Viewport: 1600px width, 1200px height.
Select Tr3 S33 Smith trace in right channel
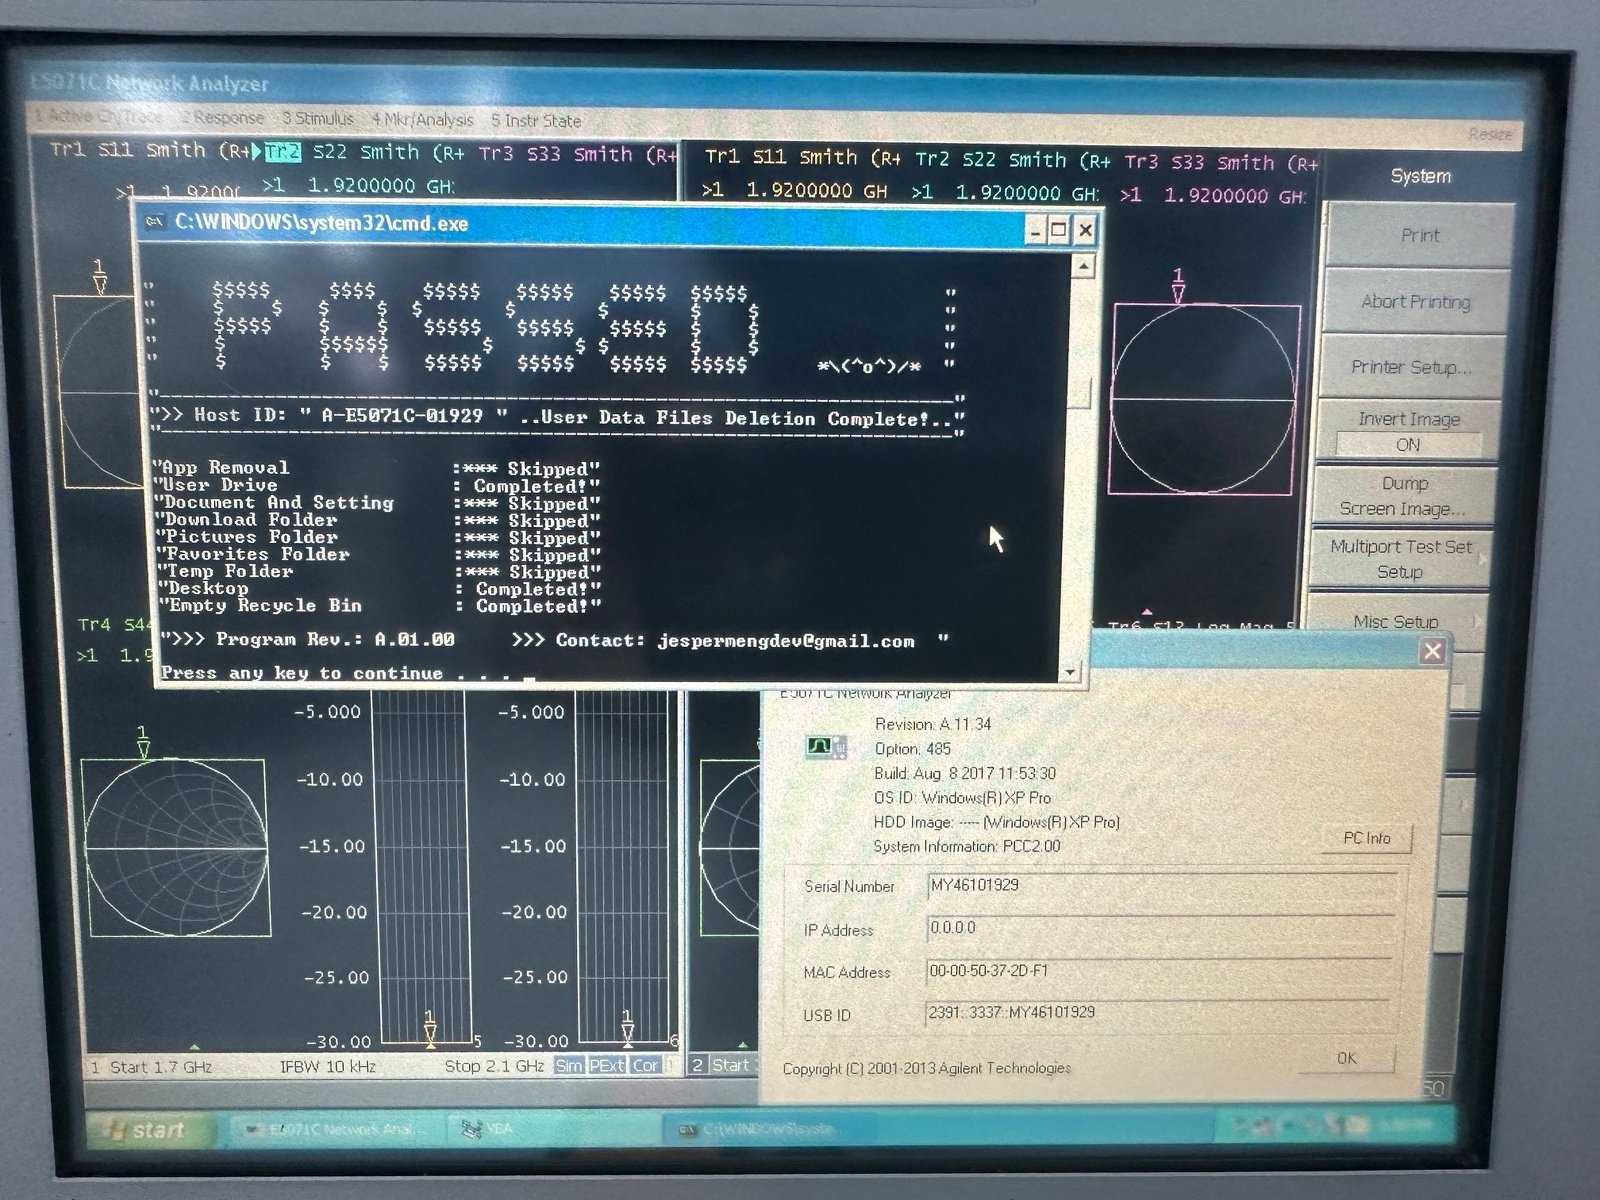(1220, 162)
